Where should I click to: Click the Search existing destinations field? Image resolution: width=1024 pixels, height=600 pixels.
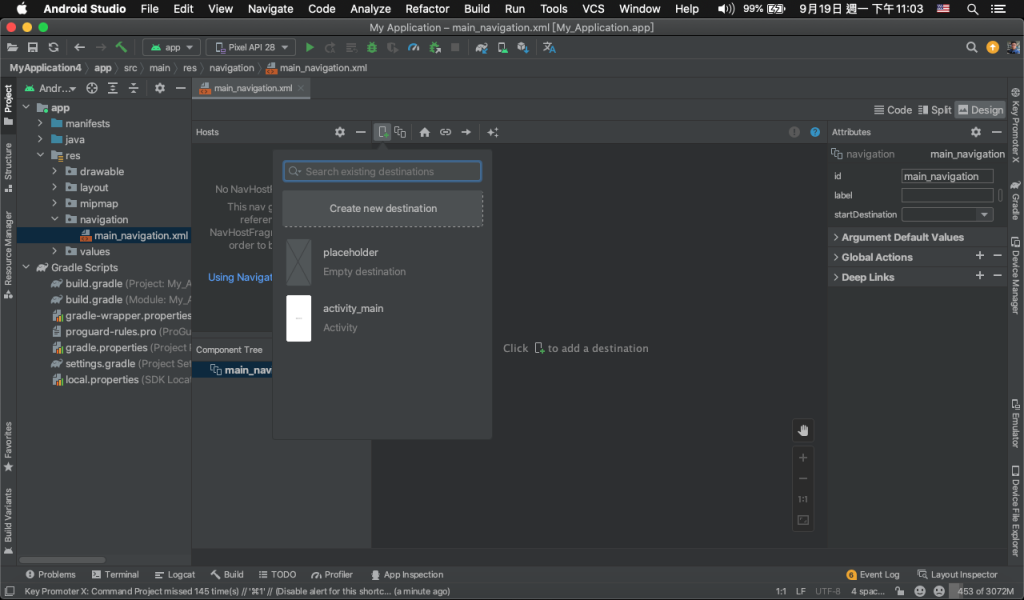383,171
